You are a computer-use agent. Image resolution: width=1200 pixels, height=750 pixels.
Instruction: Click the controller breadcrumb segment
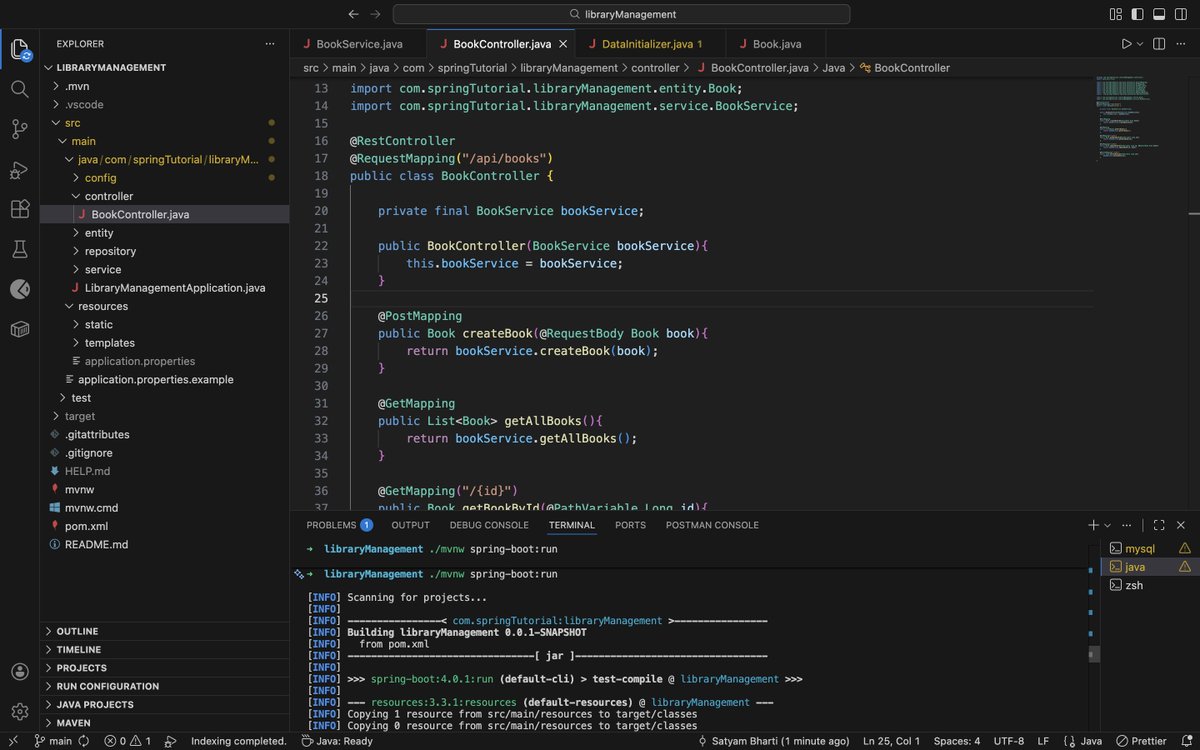pyautogui.click(x=655, y=68)
